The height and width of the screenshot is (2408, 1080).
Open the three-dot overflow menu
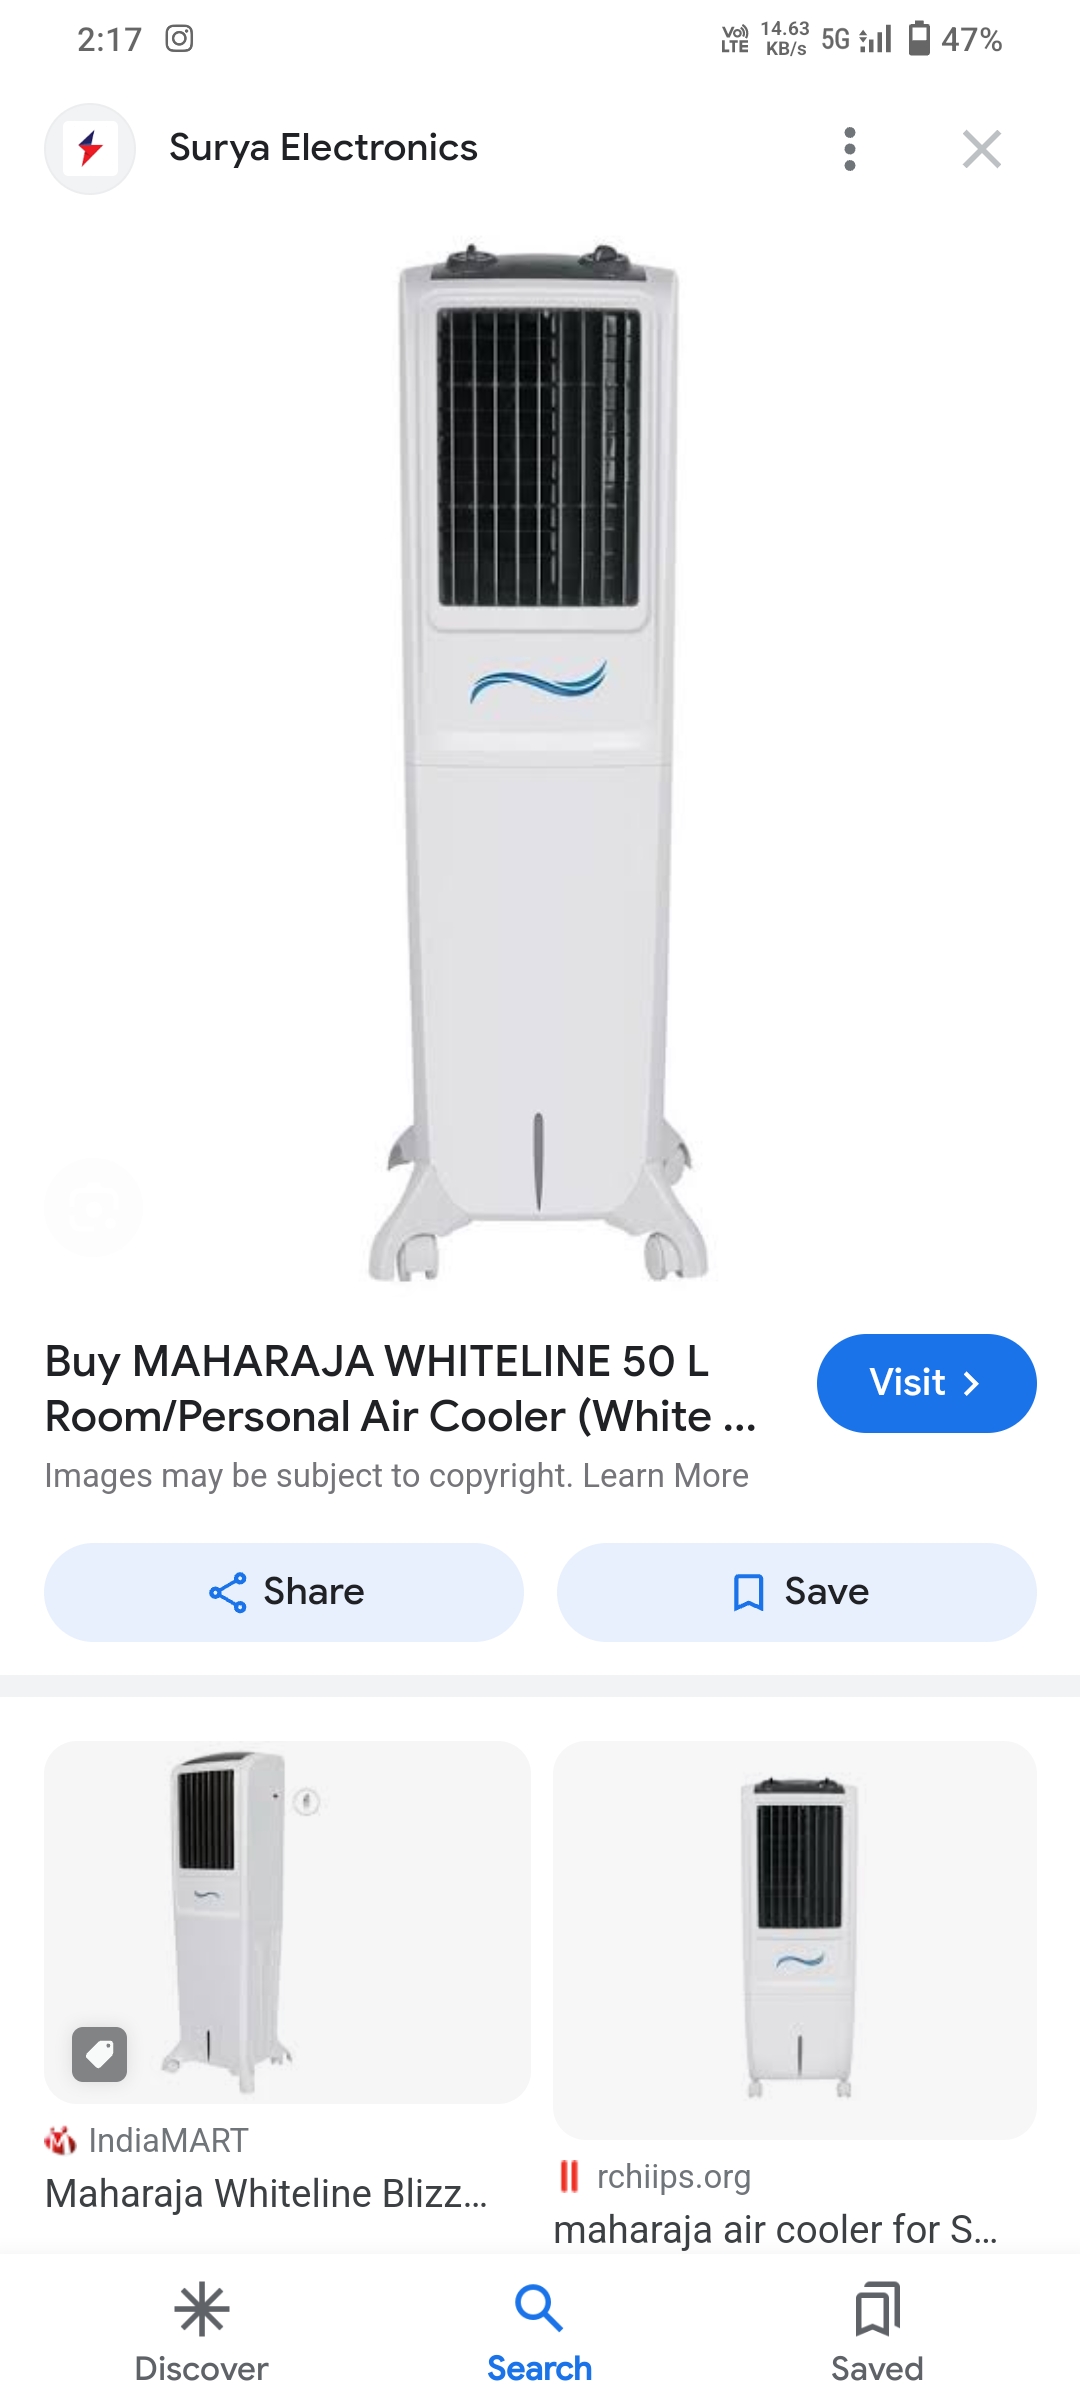coord(849,149)
